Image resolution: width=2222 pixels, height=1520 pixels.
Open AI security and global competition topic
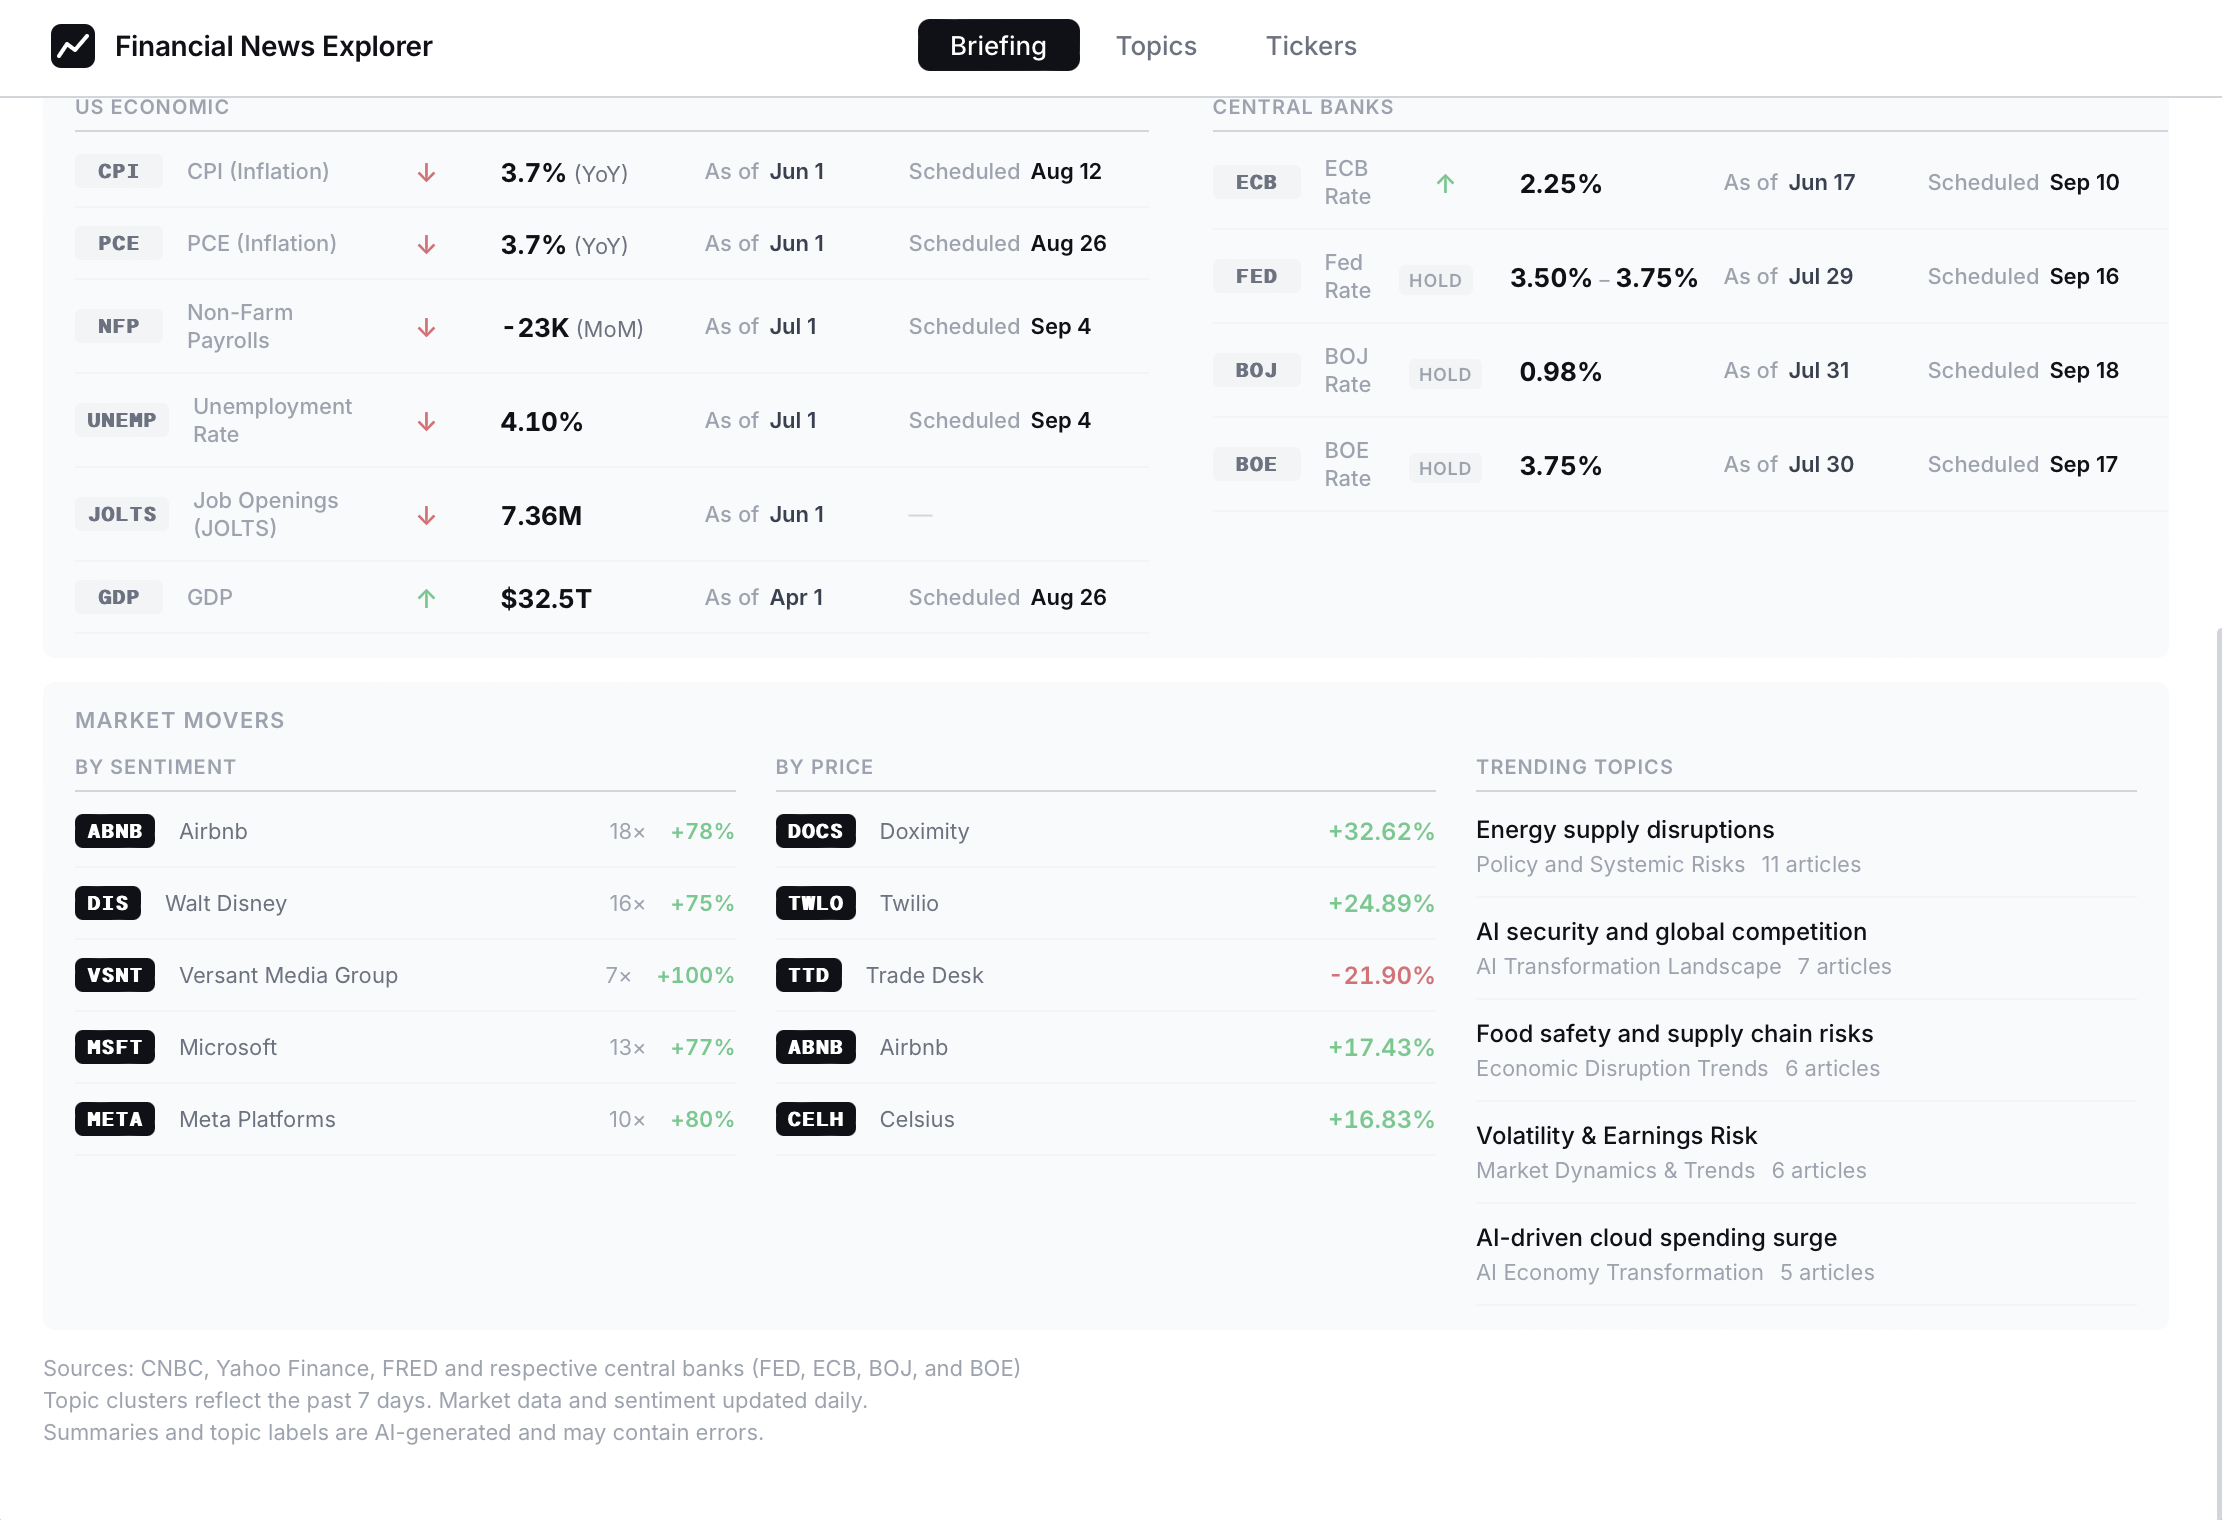pos(1671,932)
